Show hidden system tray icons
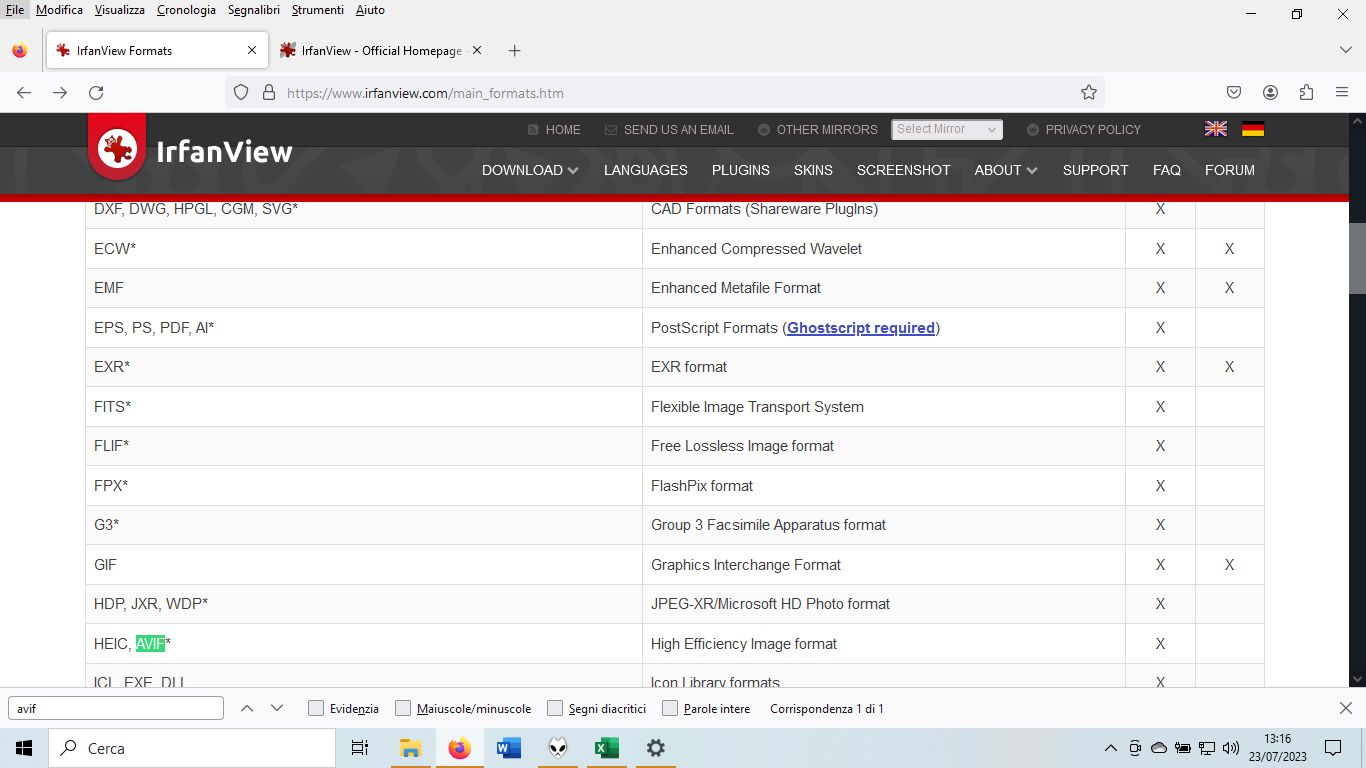The width and height of the screenshot is (1366, 768). [1110, 748]
